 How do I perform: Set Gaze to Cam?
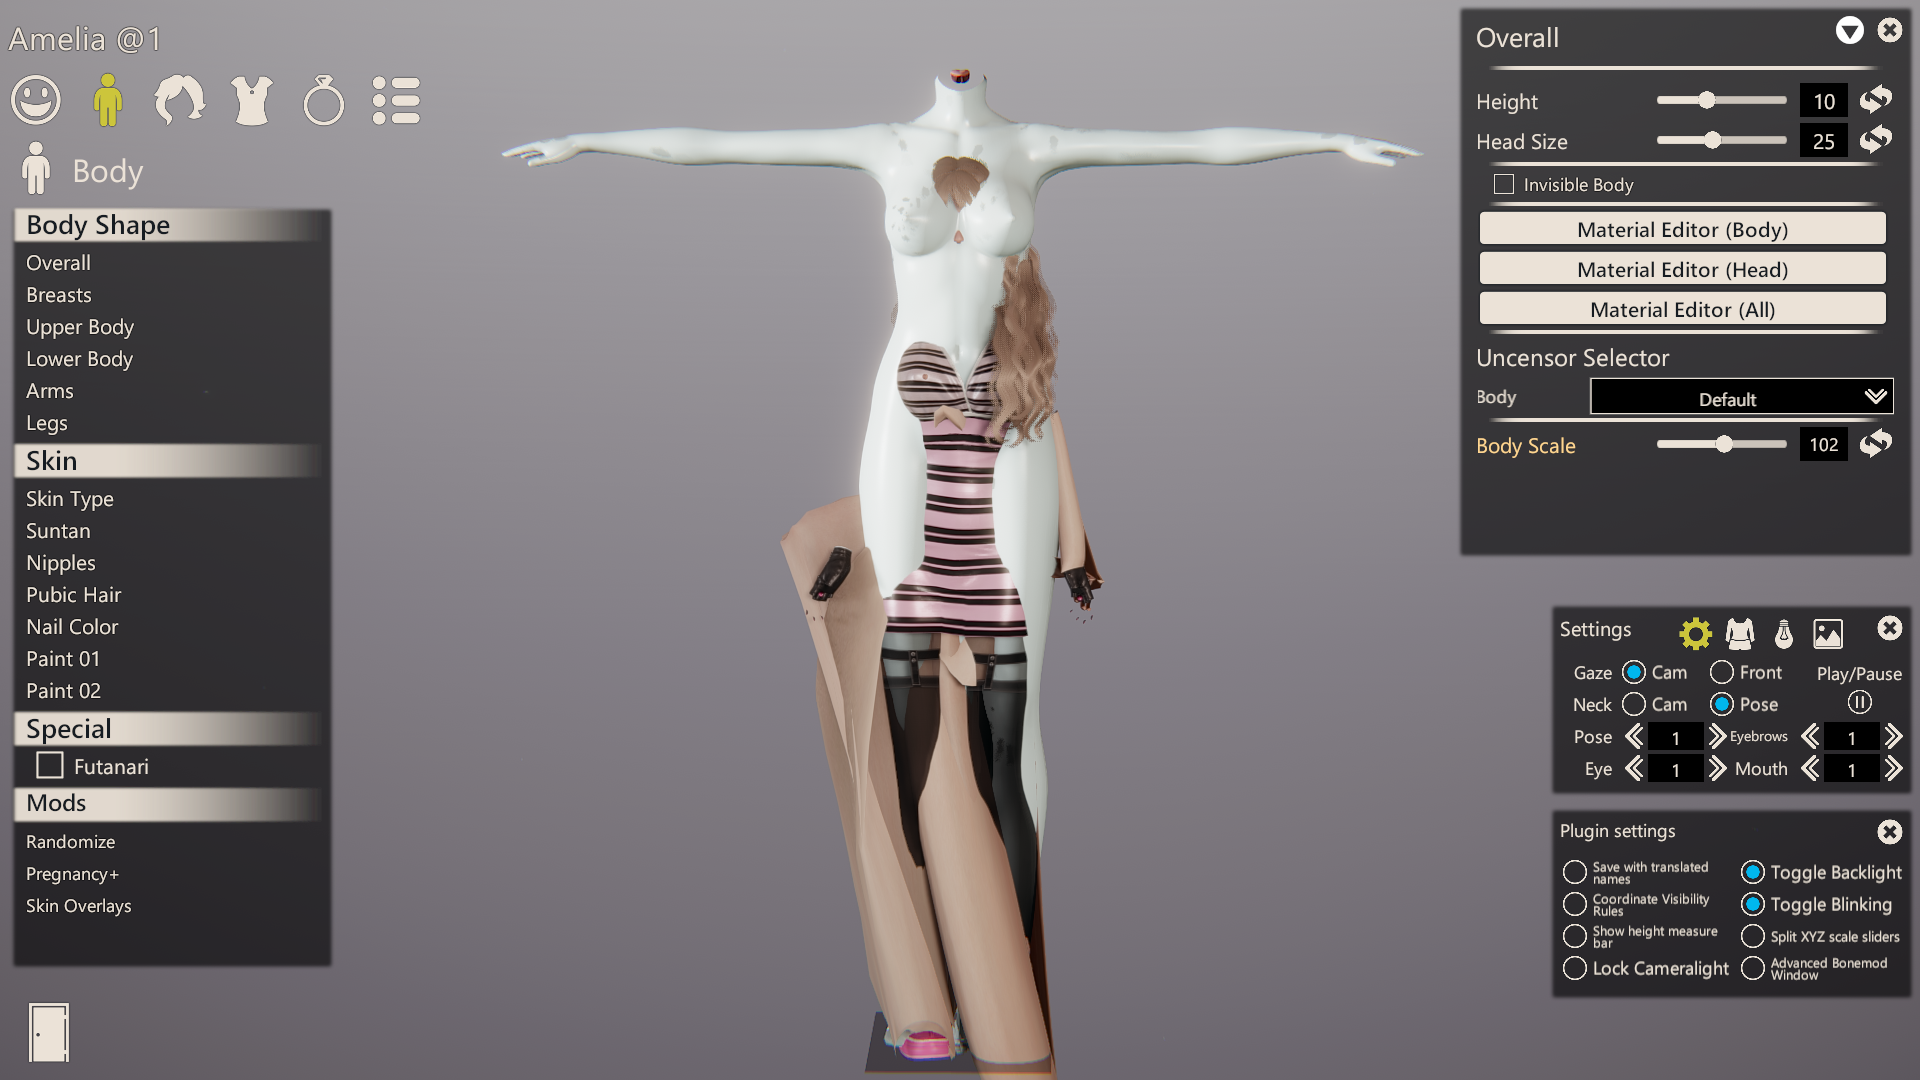coord(1634,672)
